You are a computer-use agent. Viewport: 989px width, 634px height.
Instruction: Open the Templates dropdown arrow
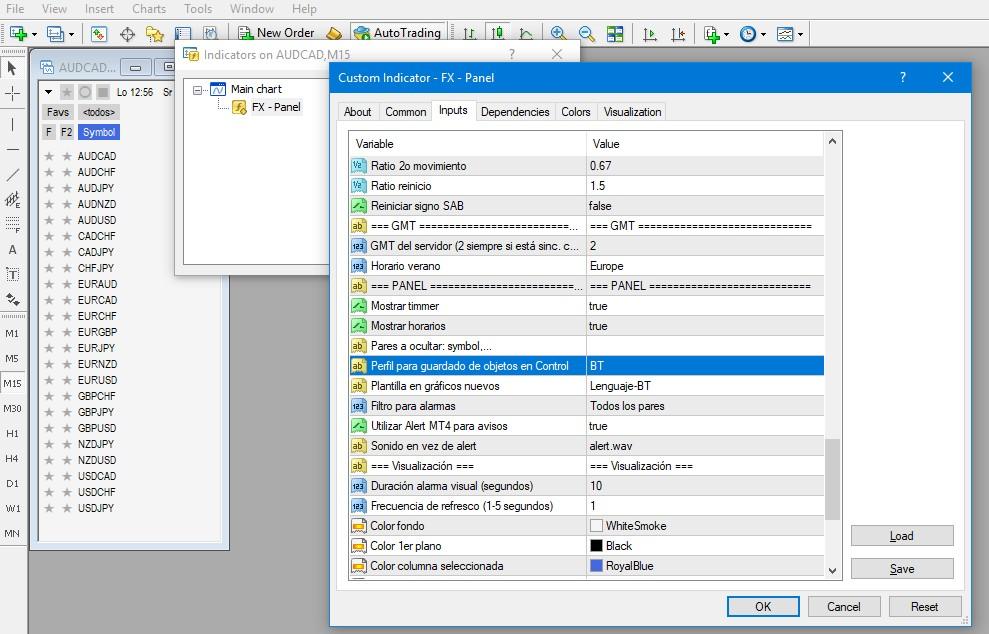point(800,34)
